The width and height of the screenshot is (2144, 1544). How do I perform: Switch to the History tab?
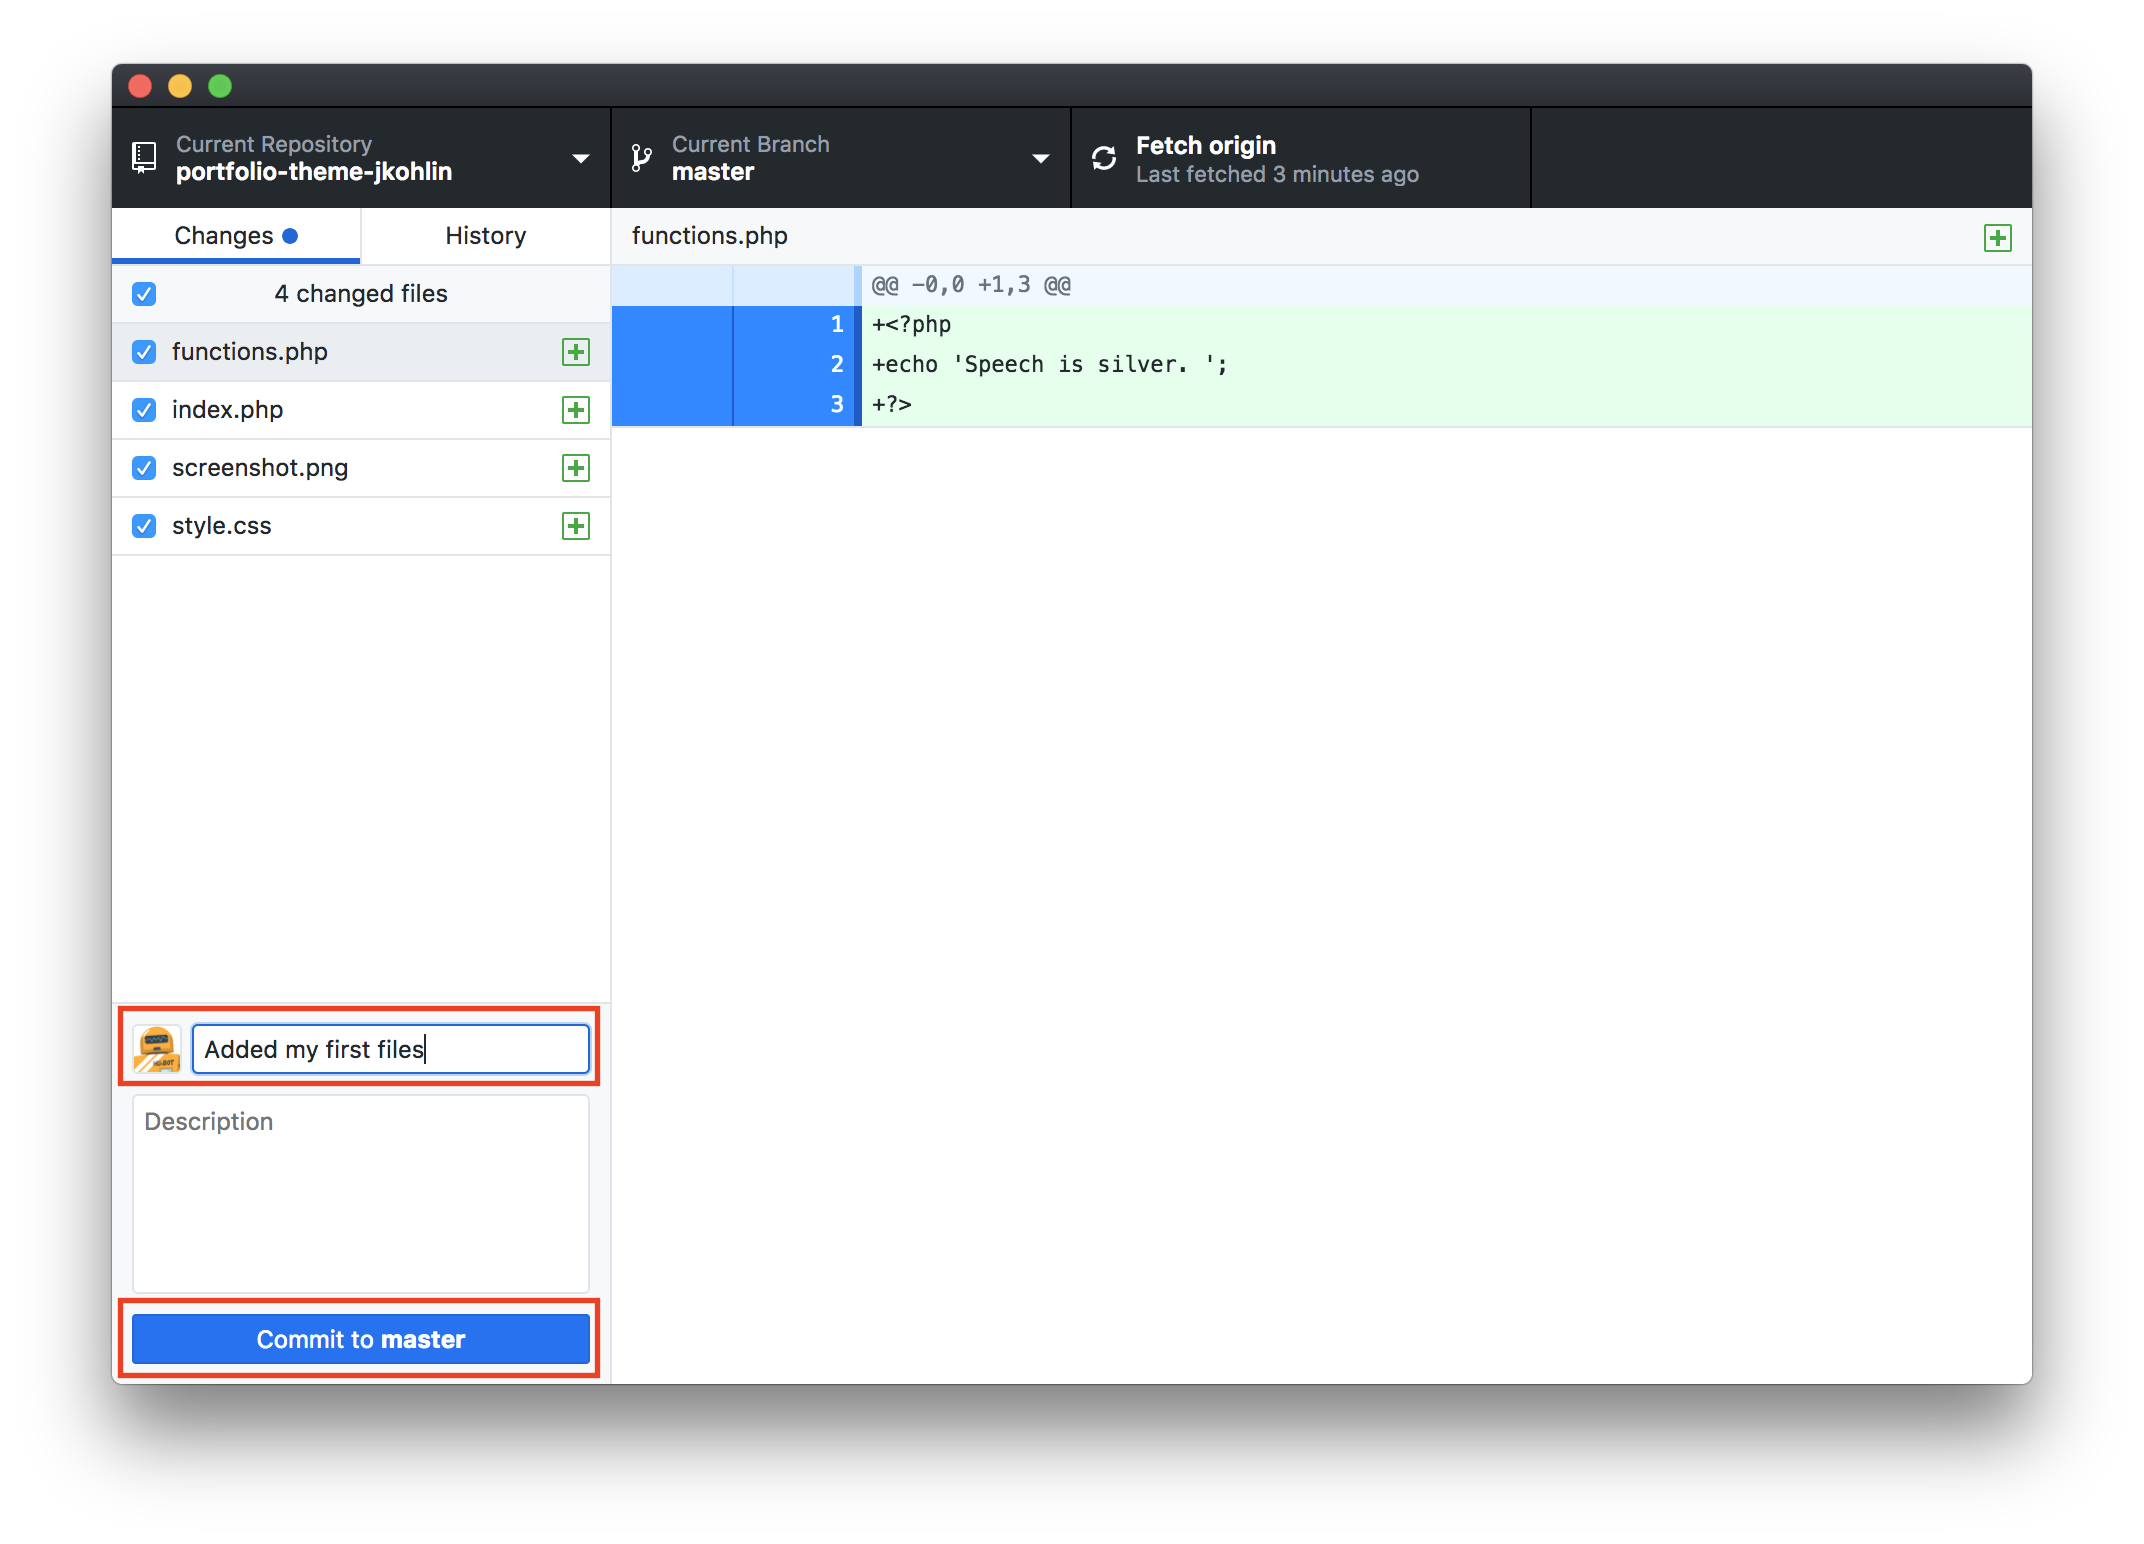486,236
